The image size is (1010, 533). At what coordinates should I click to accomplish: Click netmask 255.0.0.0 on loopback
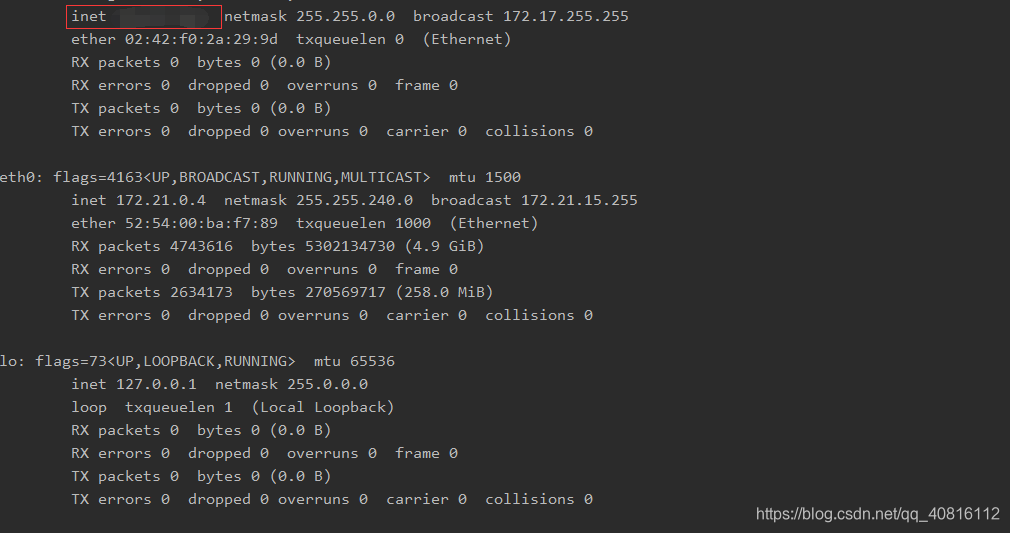[291, 384]
